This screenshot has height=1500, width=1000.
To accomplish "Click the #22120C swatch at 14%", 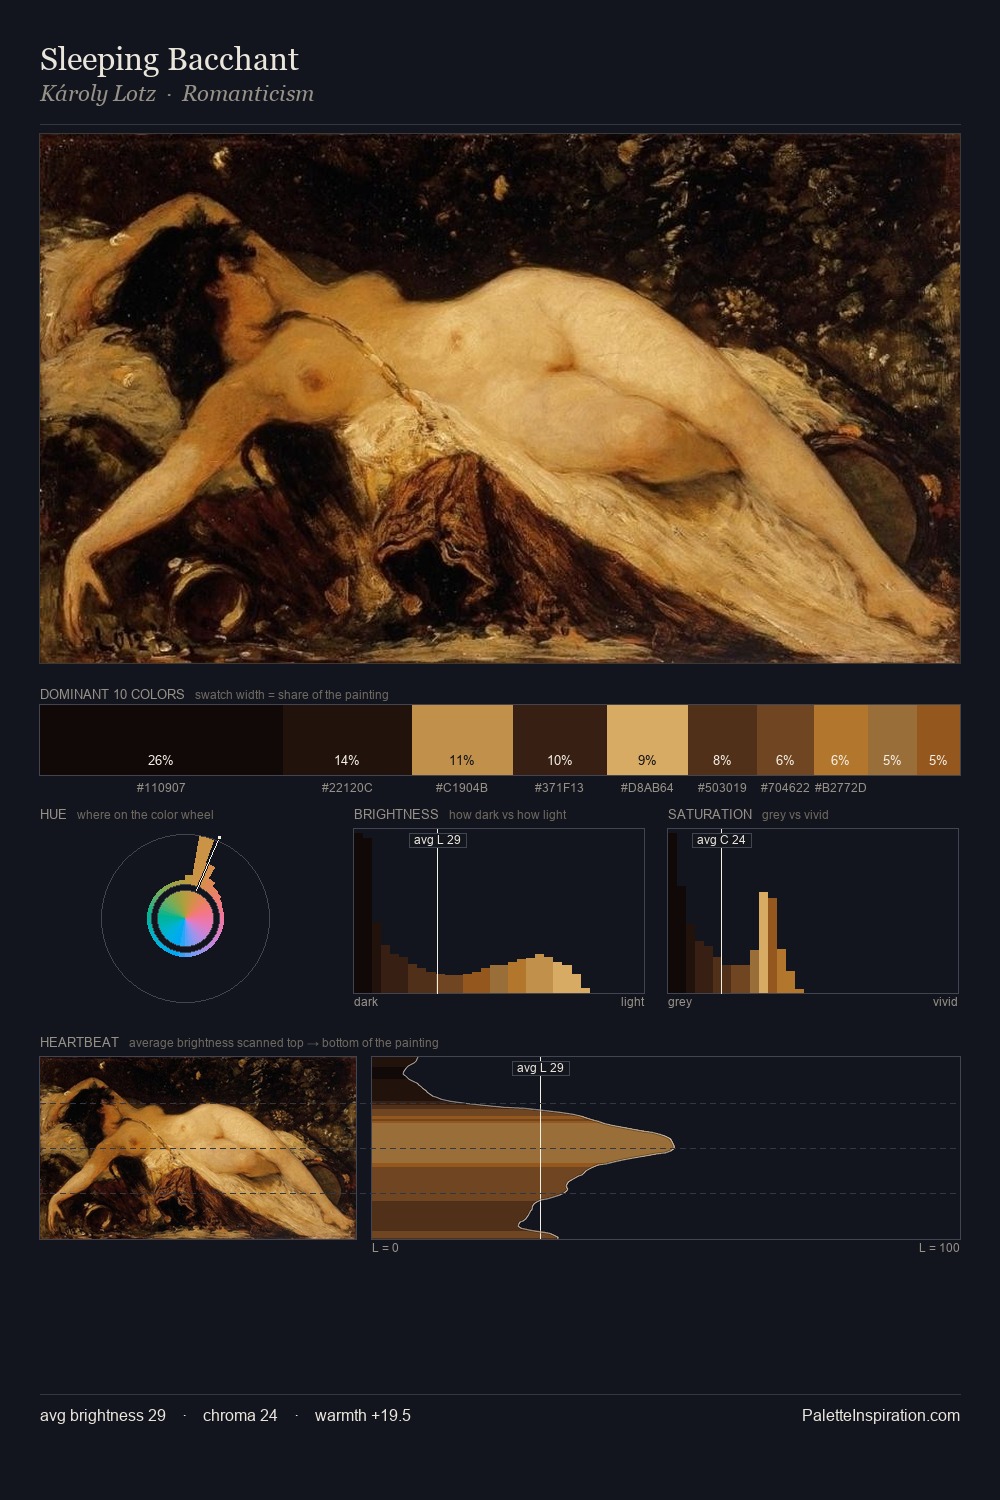I will point(347,740).
